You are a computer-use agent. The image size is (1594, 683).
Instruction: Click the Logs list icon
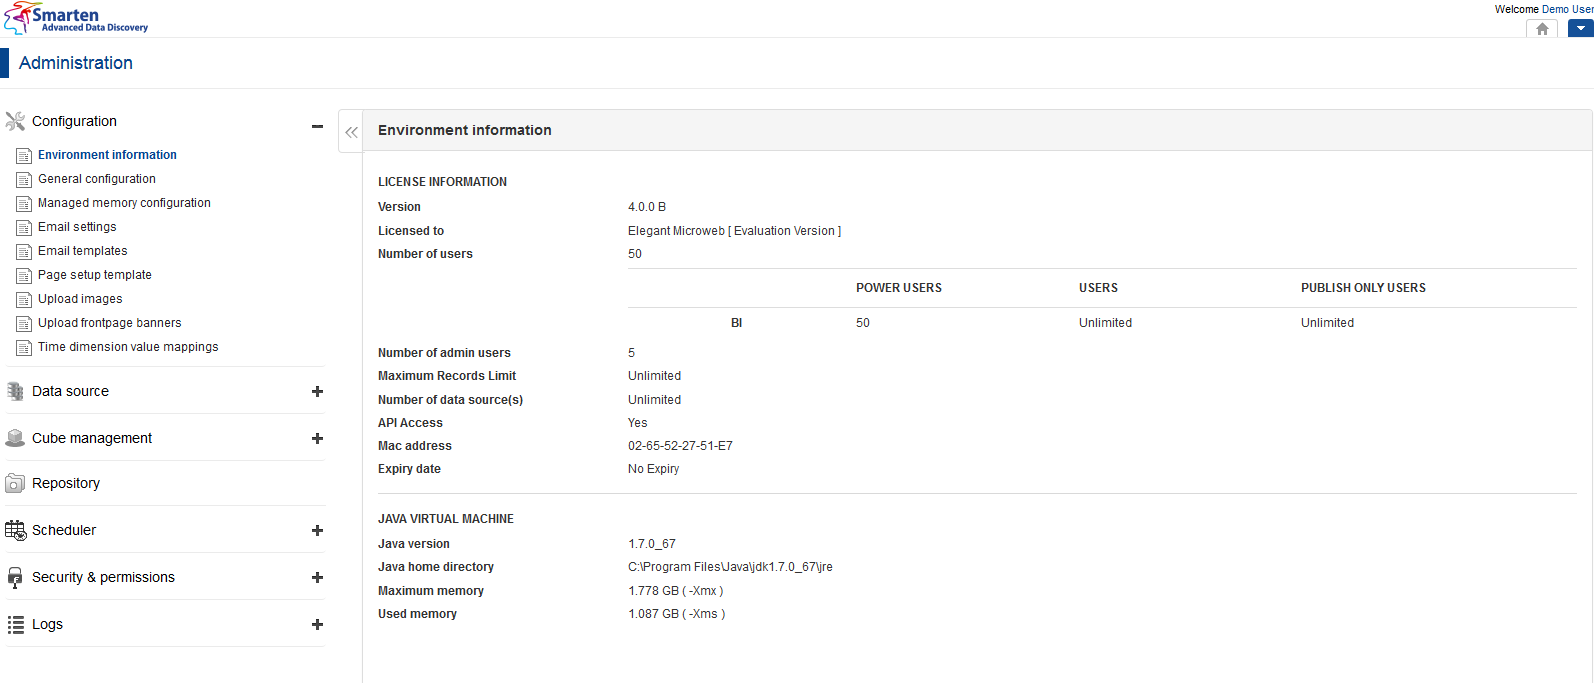15,625
